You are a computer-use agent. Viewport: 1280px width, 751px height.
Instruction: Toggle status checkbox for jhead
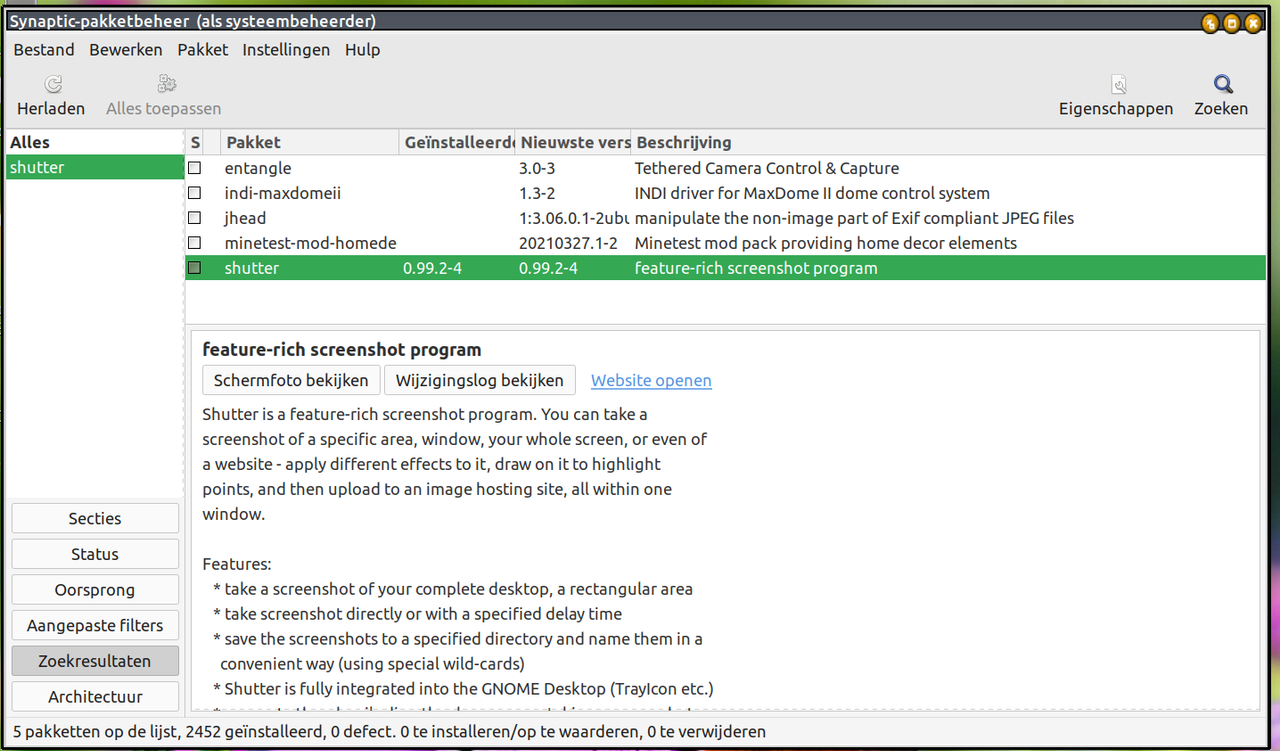tap(195, 218)
